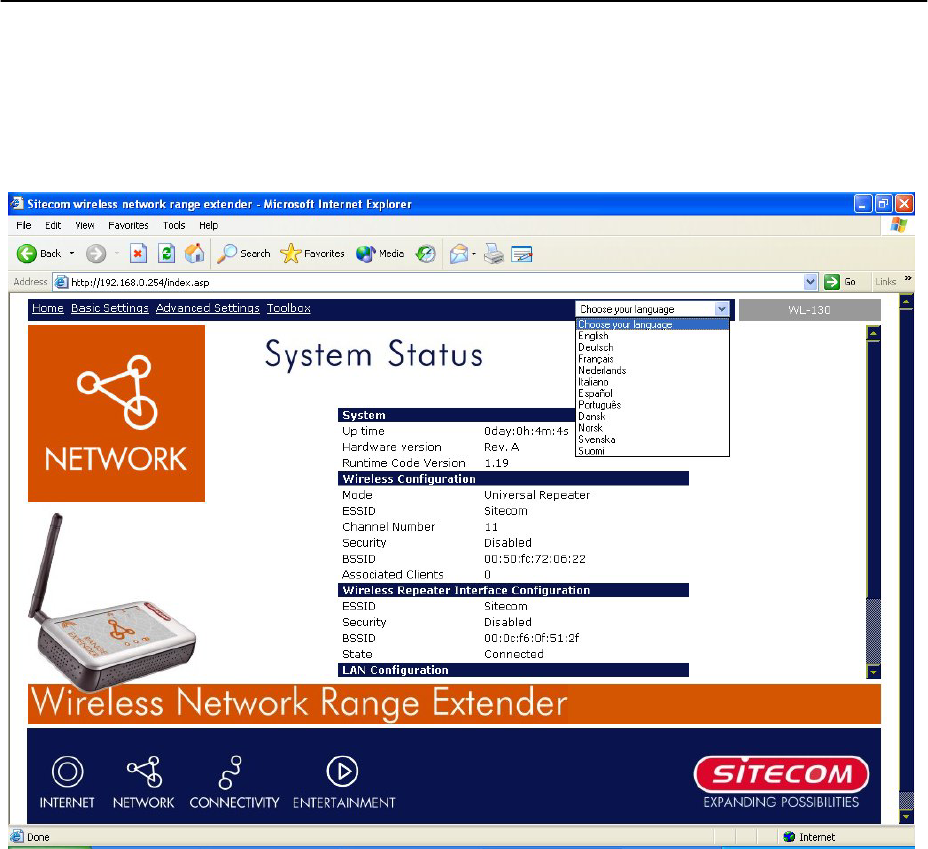
Task: Open the Edit menu
Action: tap(53, 225)
